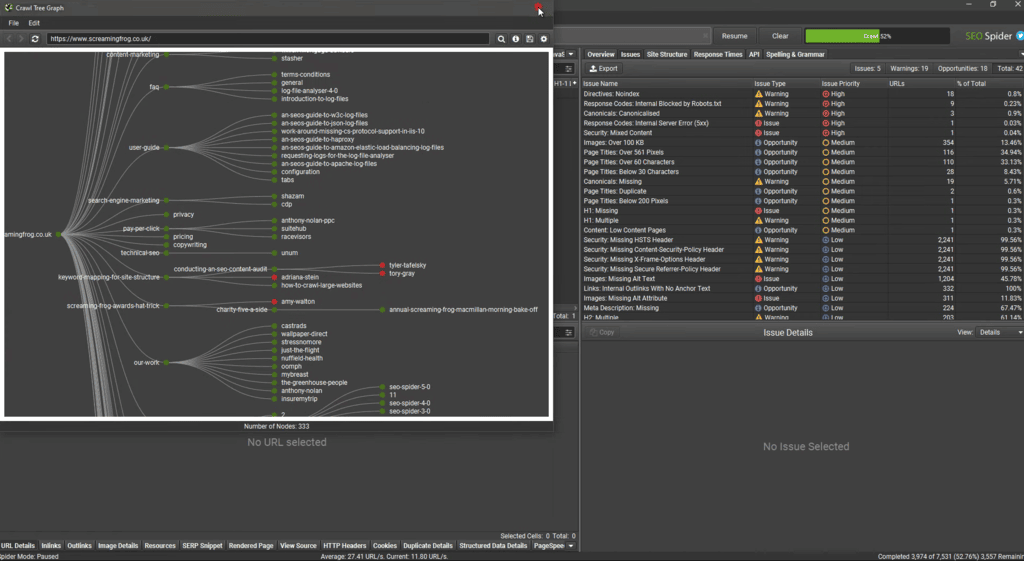Screen dimensions: 1024x561
Task: Switch to the Overview tab
Action: 600,54
